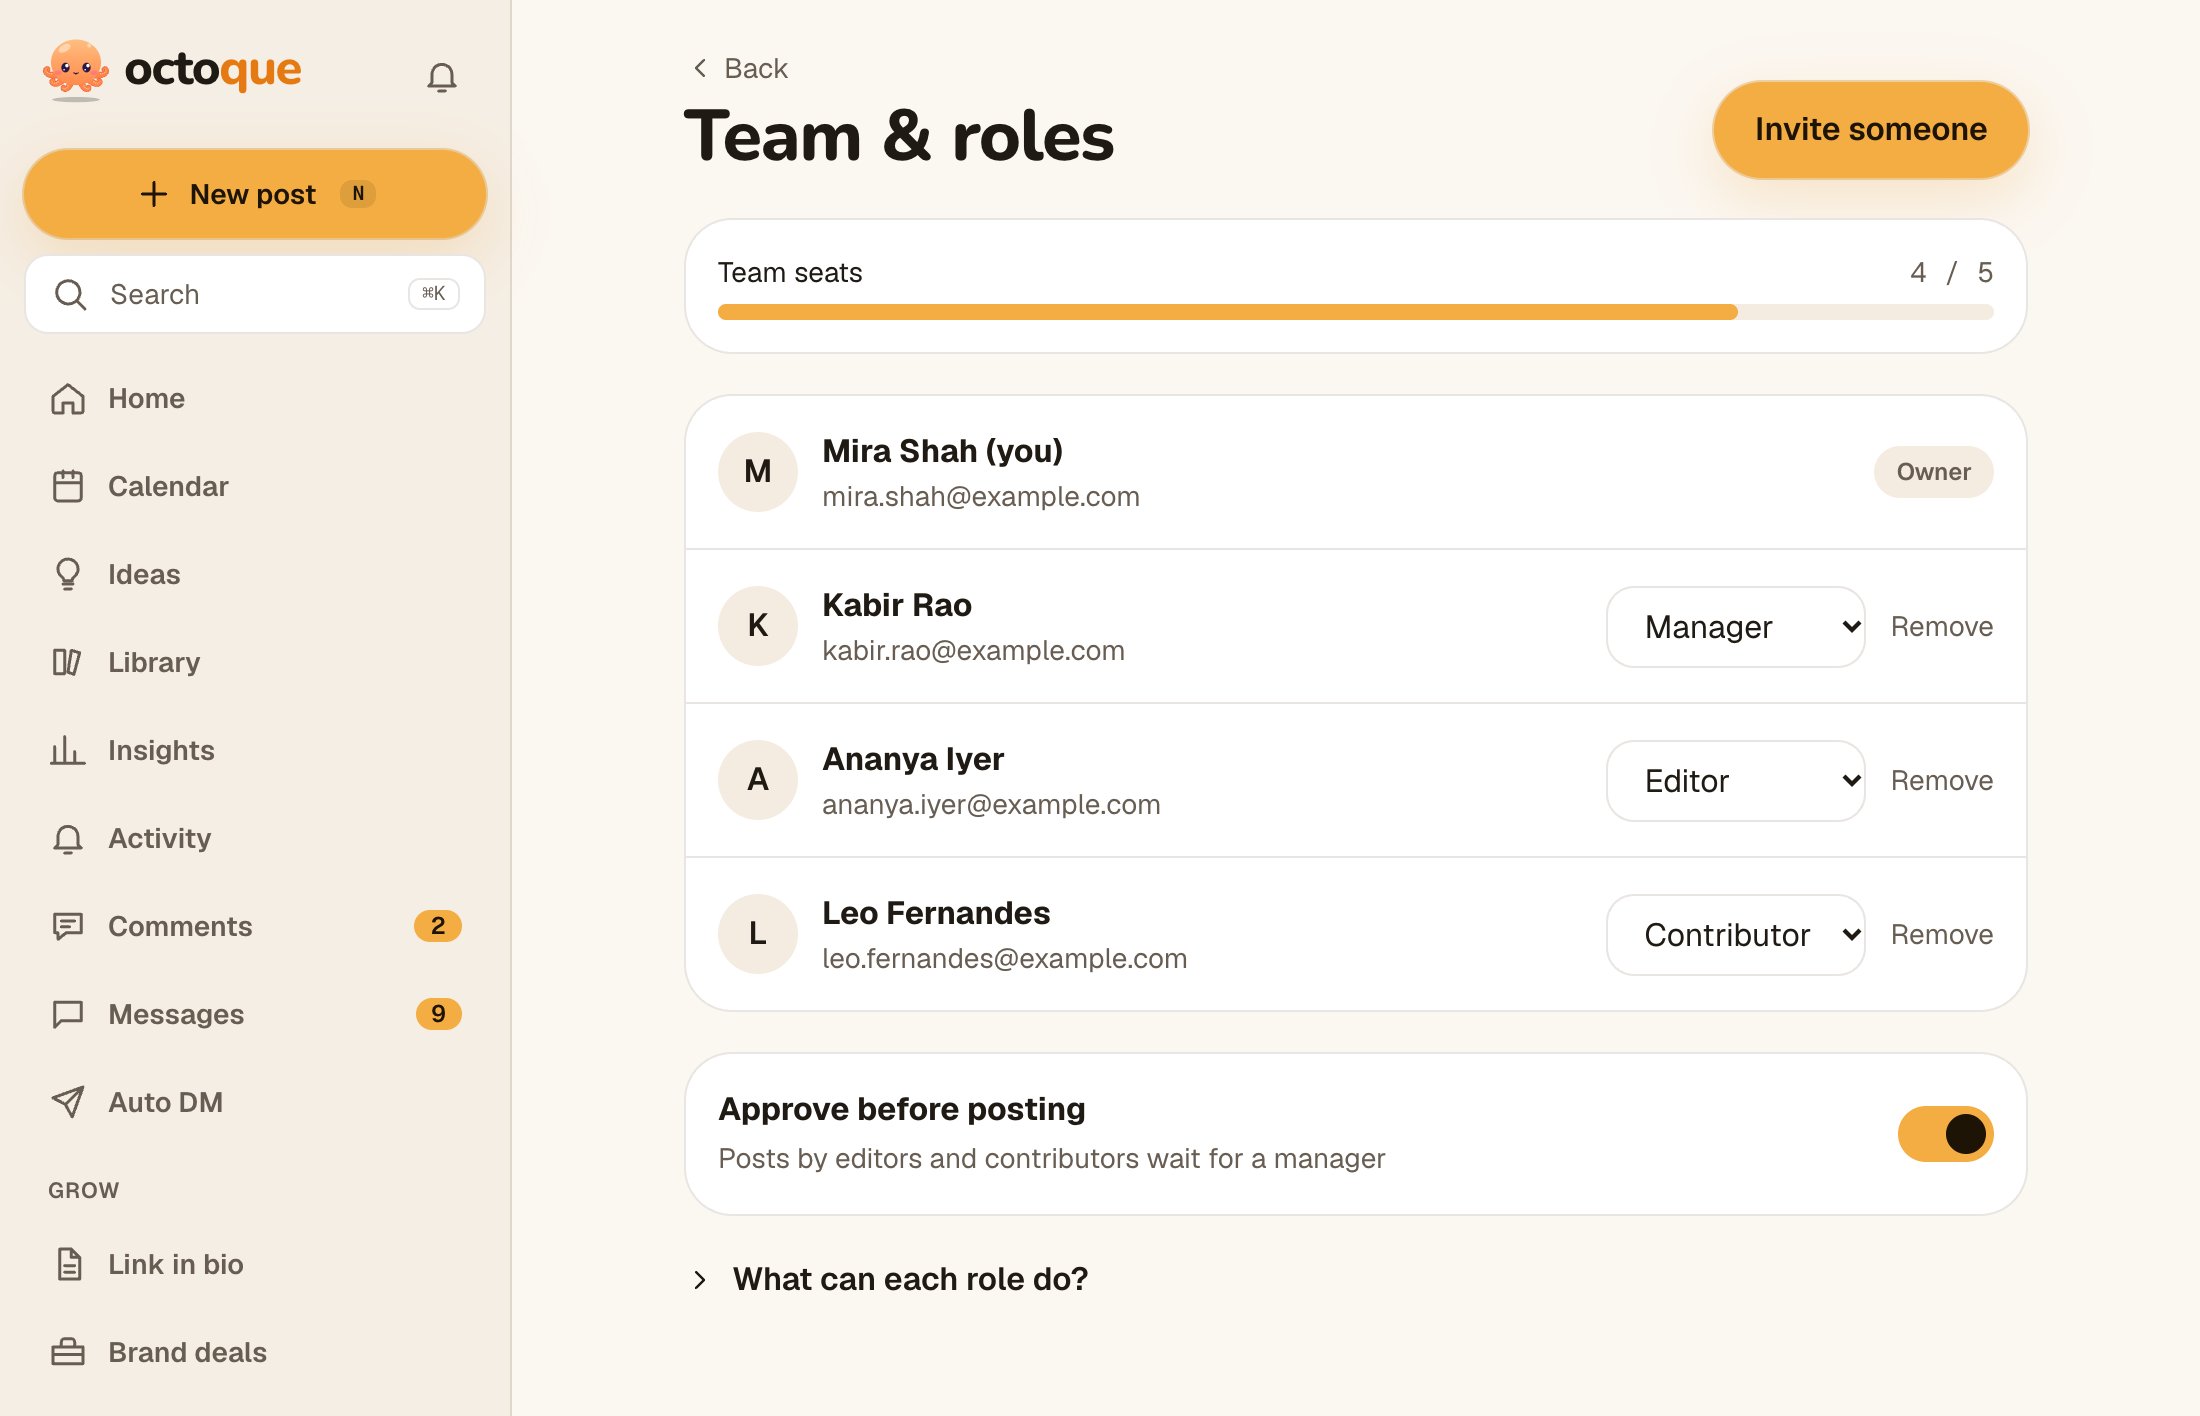
Task: Click inside the Search field
Action: (x=255, y=294)
